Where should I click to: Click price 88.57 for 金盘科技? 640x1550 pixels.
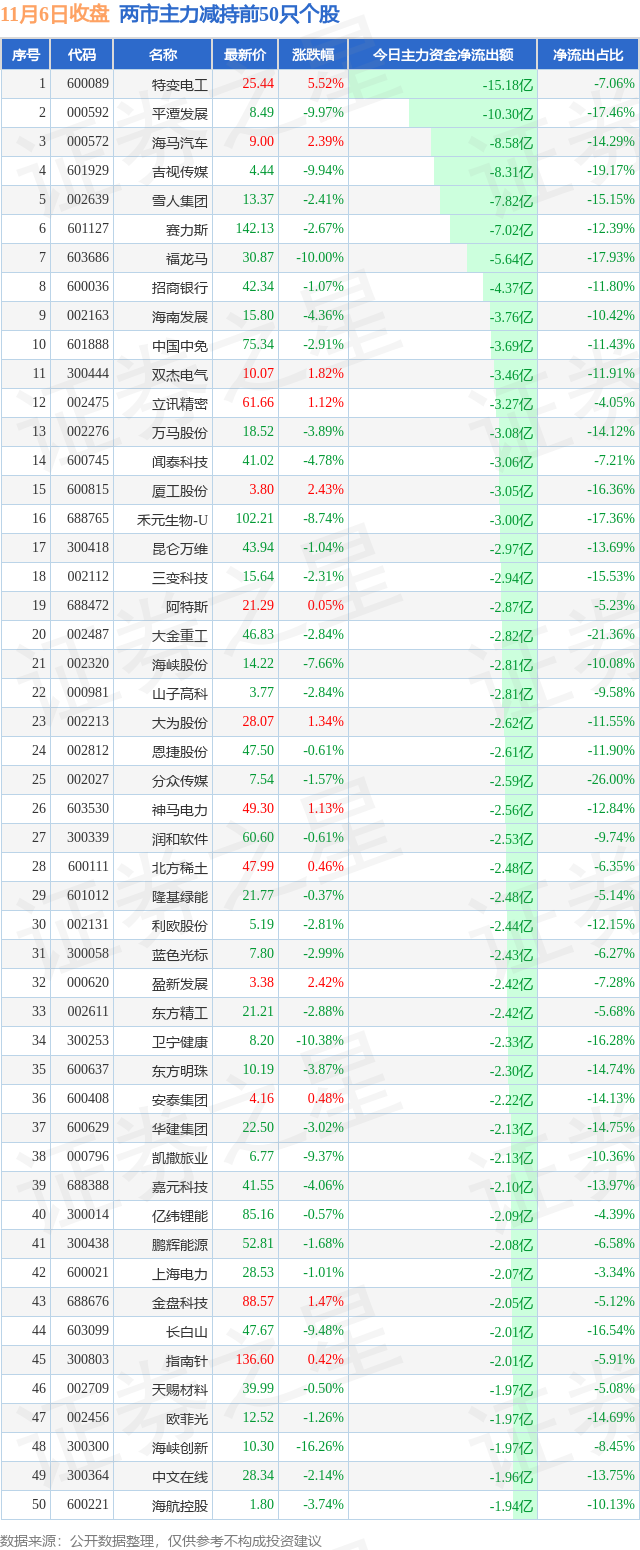coord(257,1302)
